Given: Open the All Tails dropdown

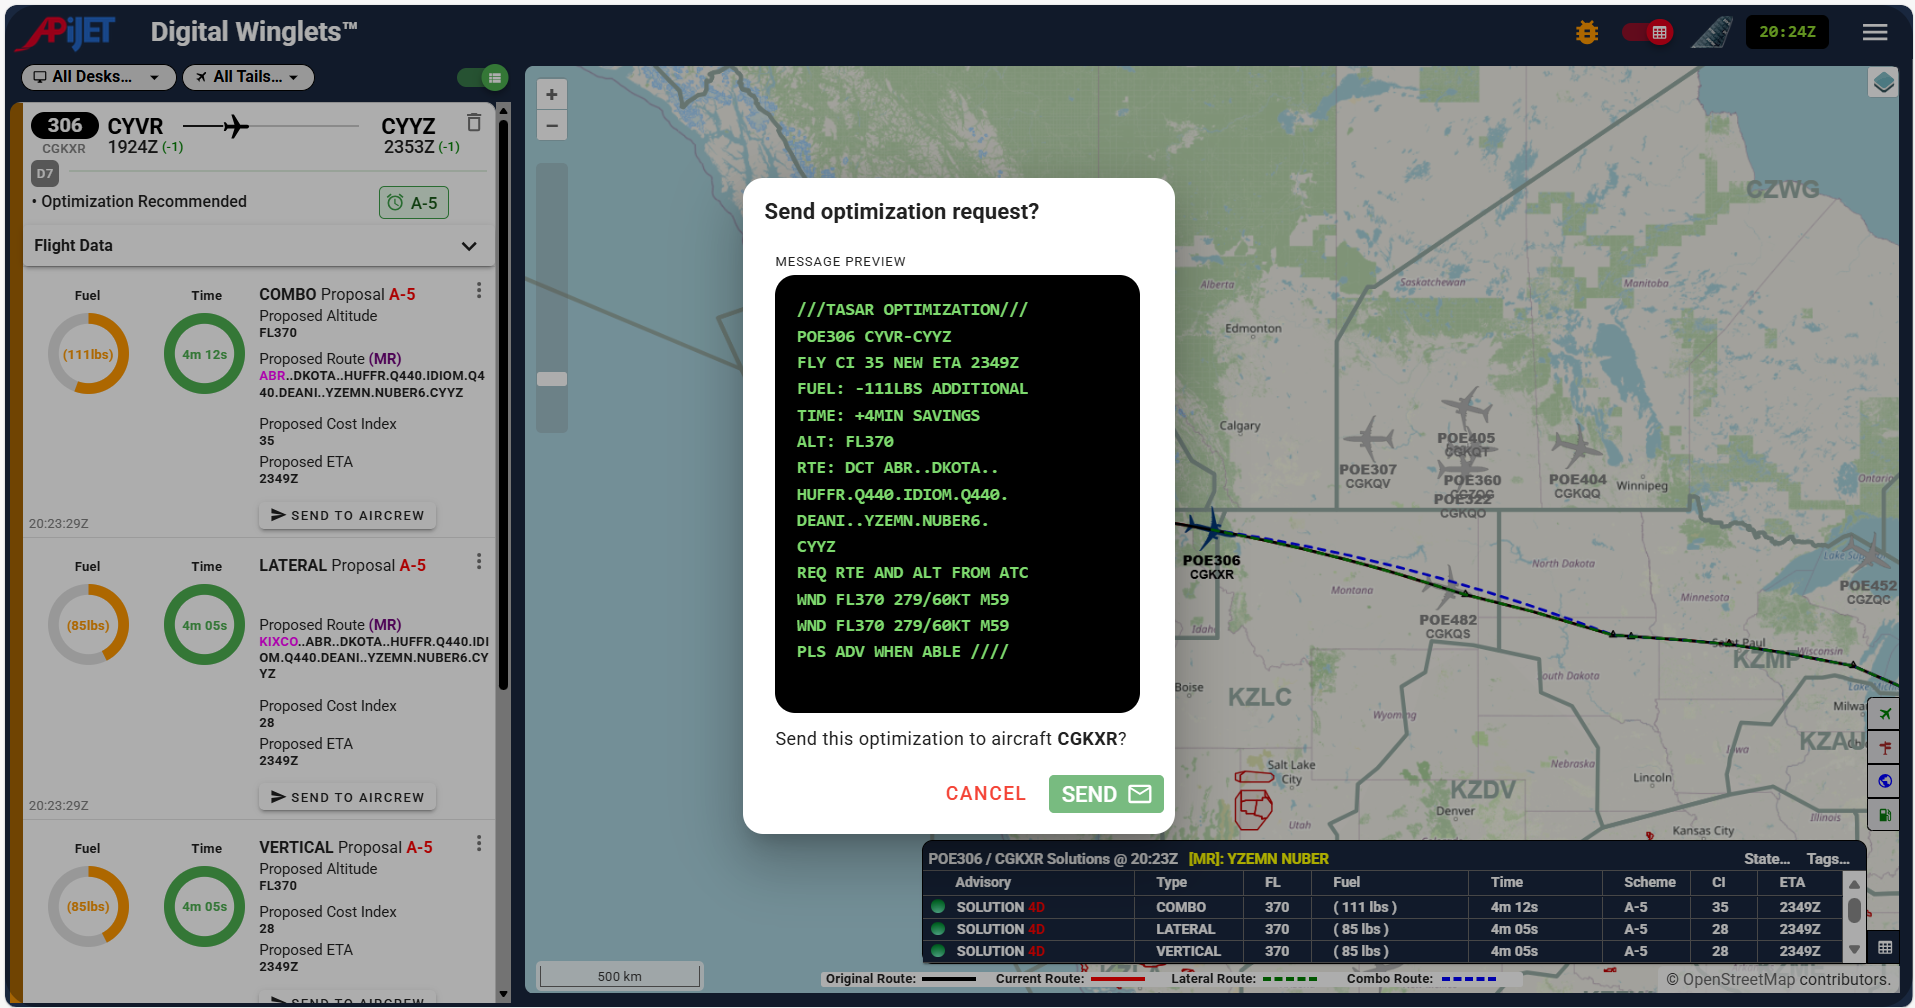Looking at the screenshot, I should (x=248, y=77).
